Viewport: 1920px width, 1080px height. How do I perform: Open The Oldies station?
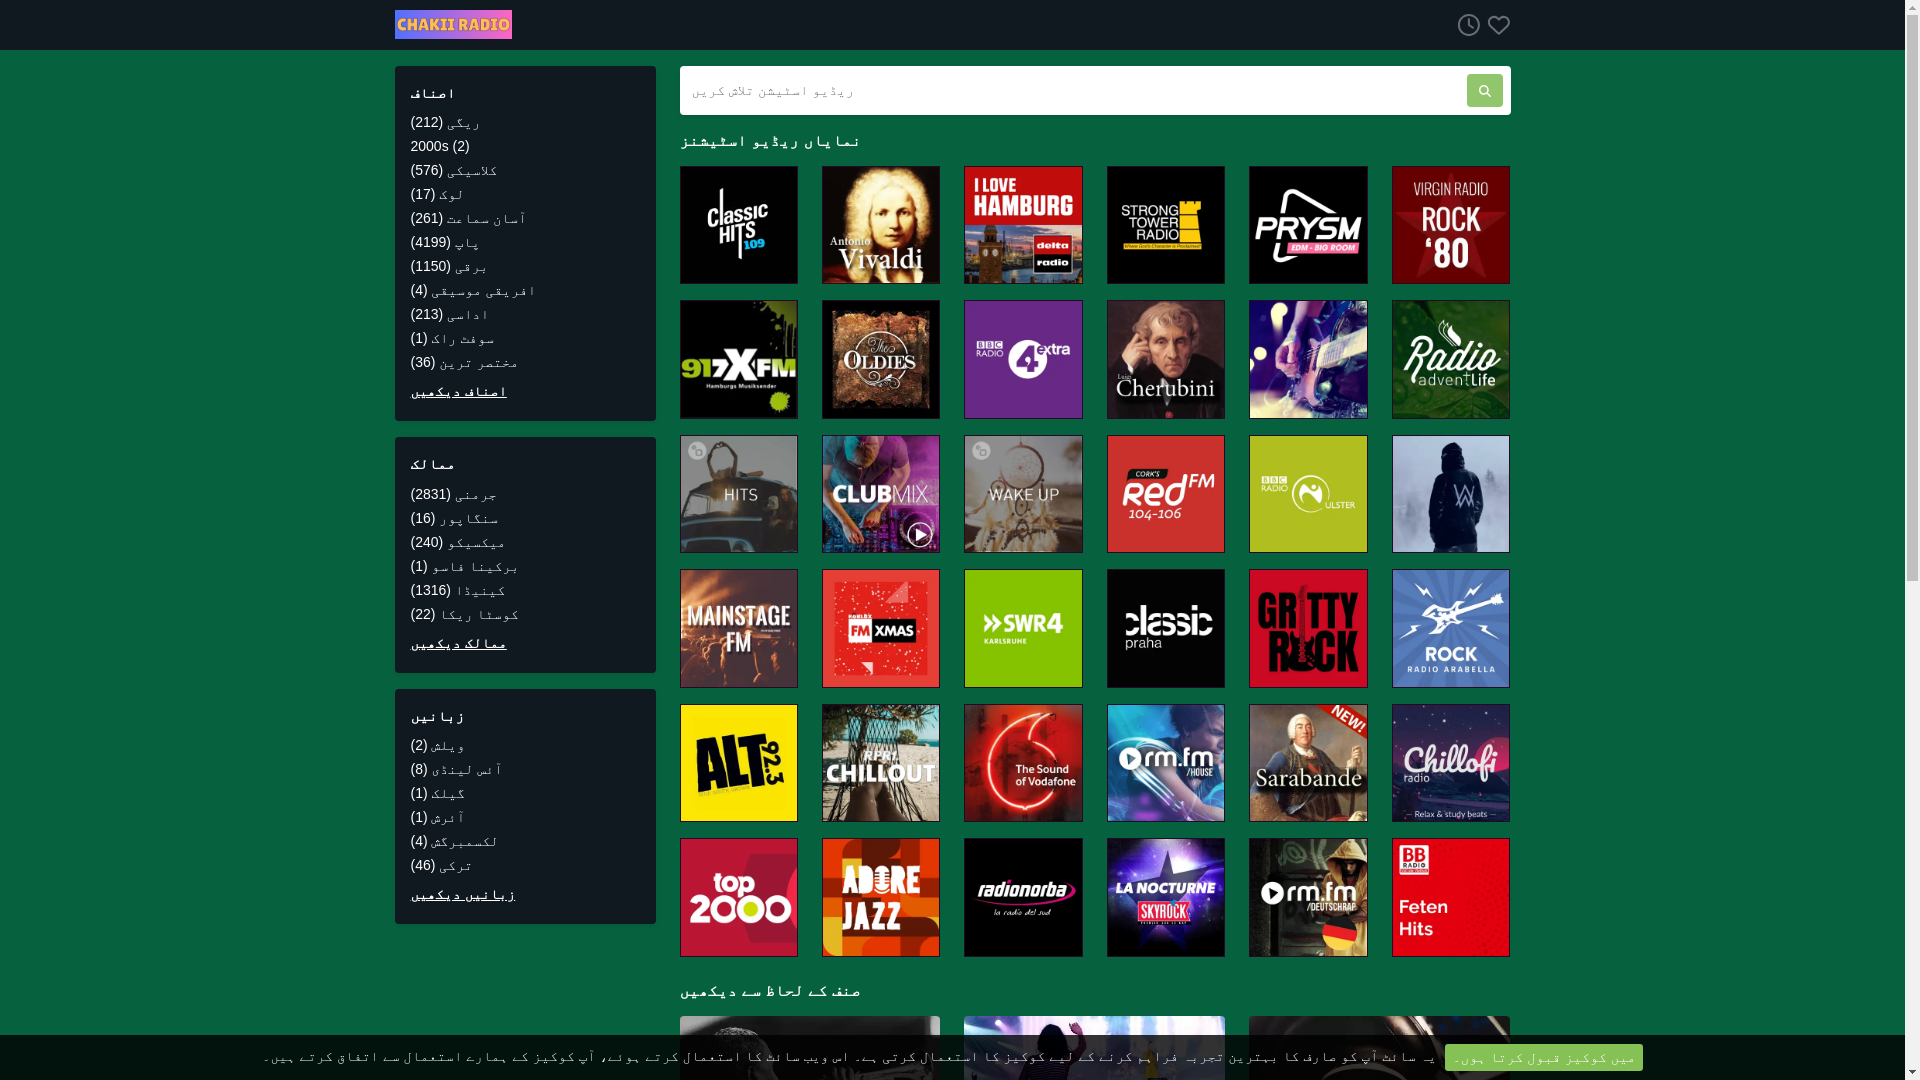coord(881,360)
